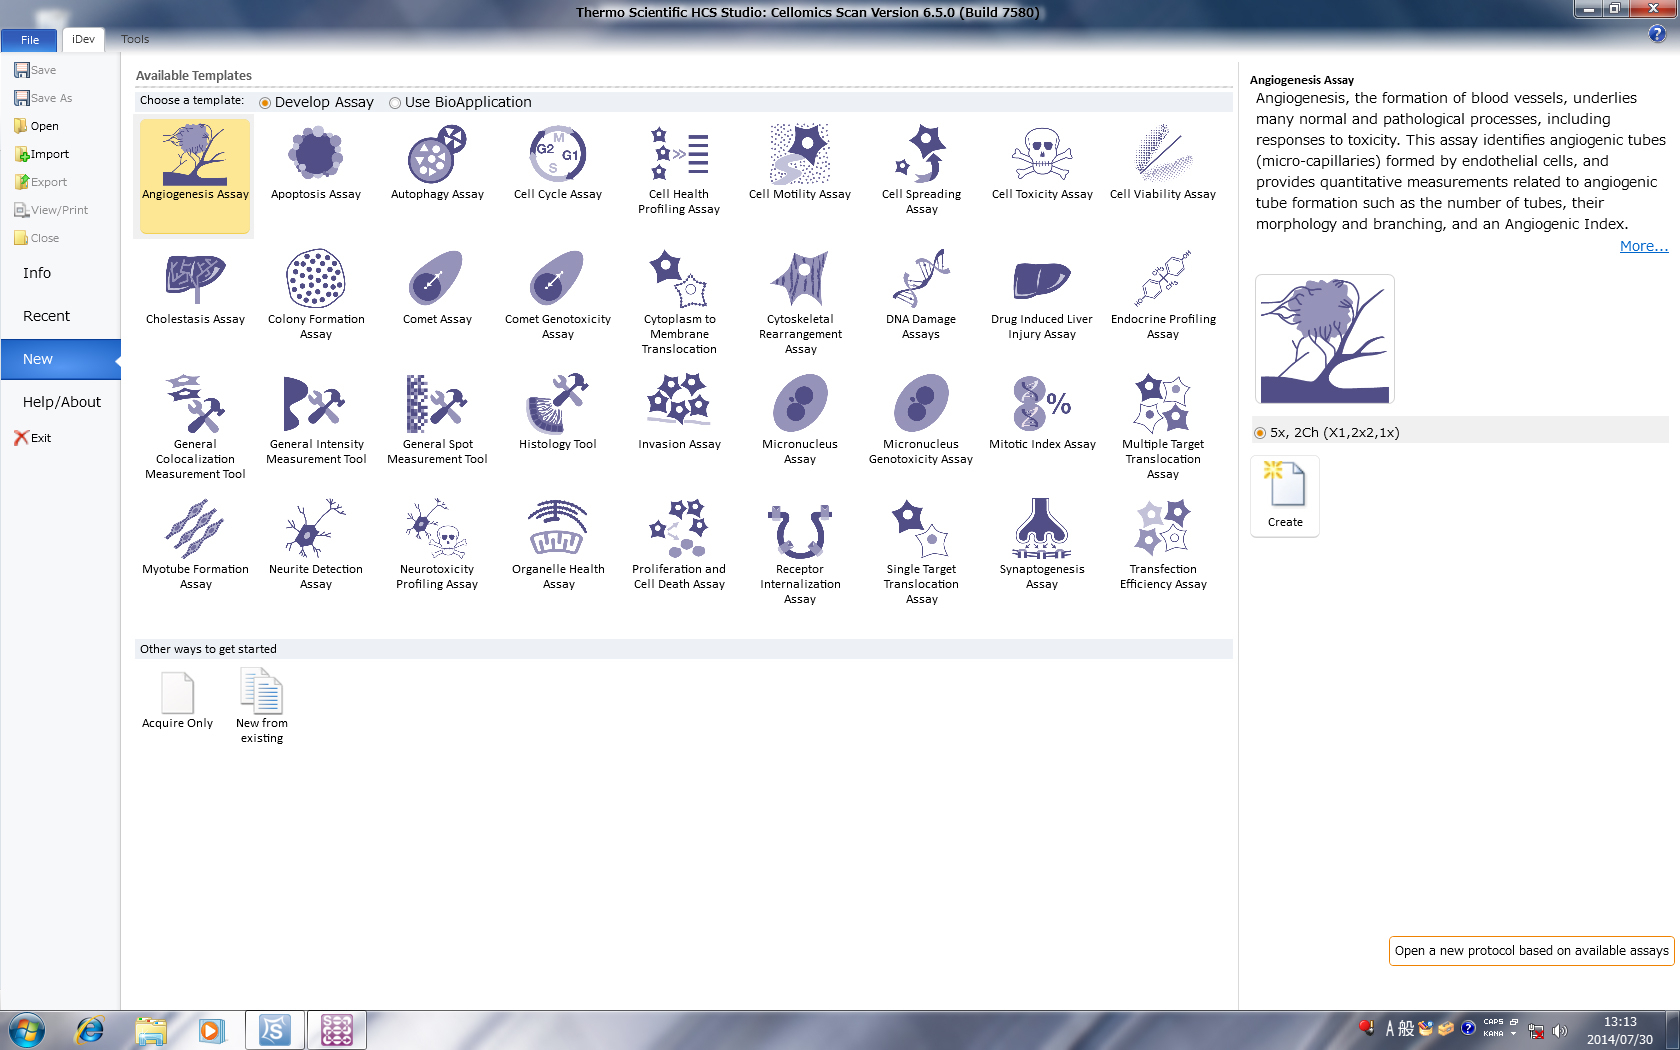Pick Proliferation and Cell Death Assay
The image size is (1680, 1050).
click(679, 546)
